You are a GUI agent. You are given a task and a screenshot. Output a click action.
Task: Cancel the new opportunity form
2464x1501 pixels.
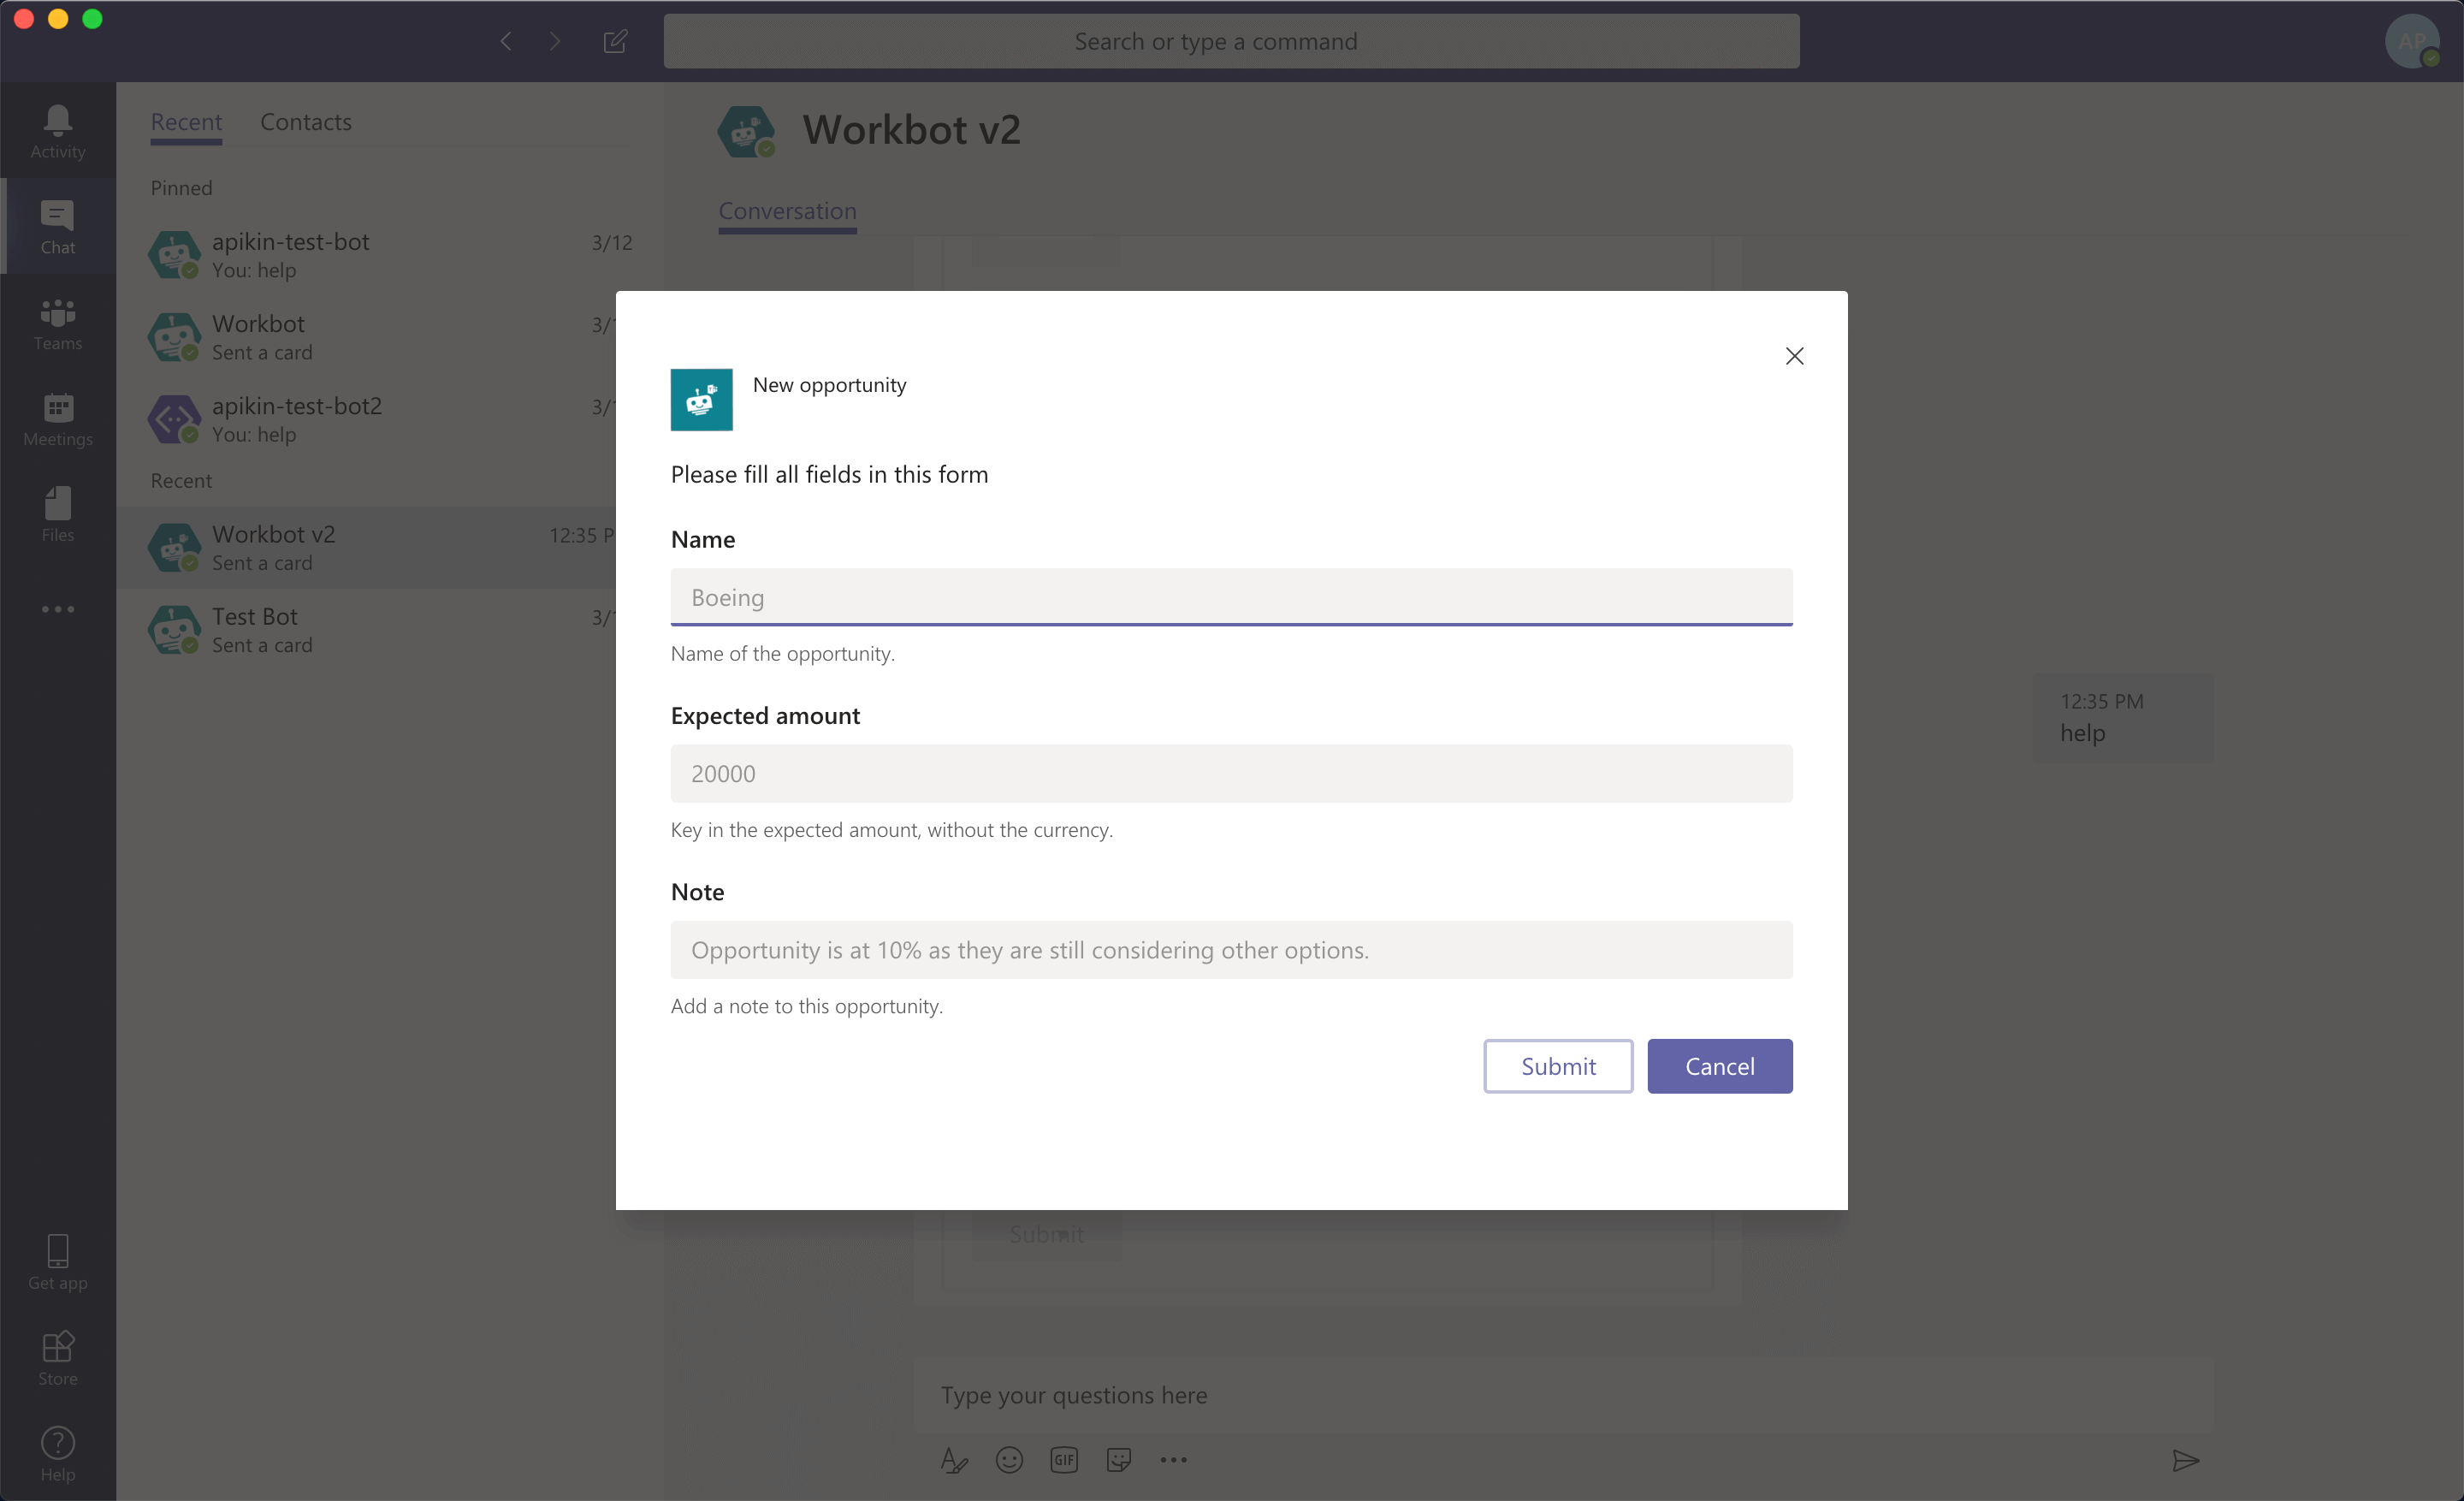pos(1720,1065)
